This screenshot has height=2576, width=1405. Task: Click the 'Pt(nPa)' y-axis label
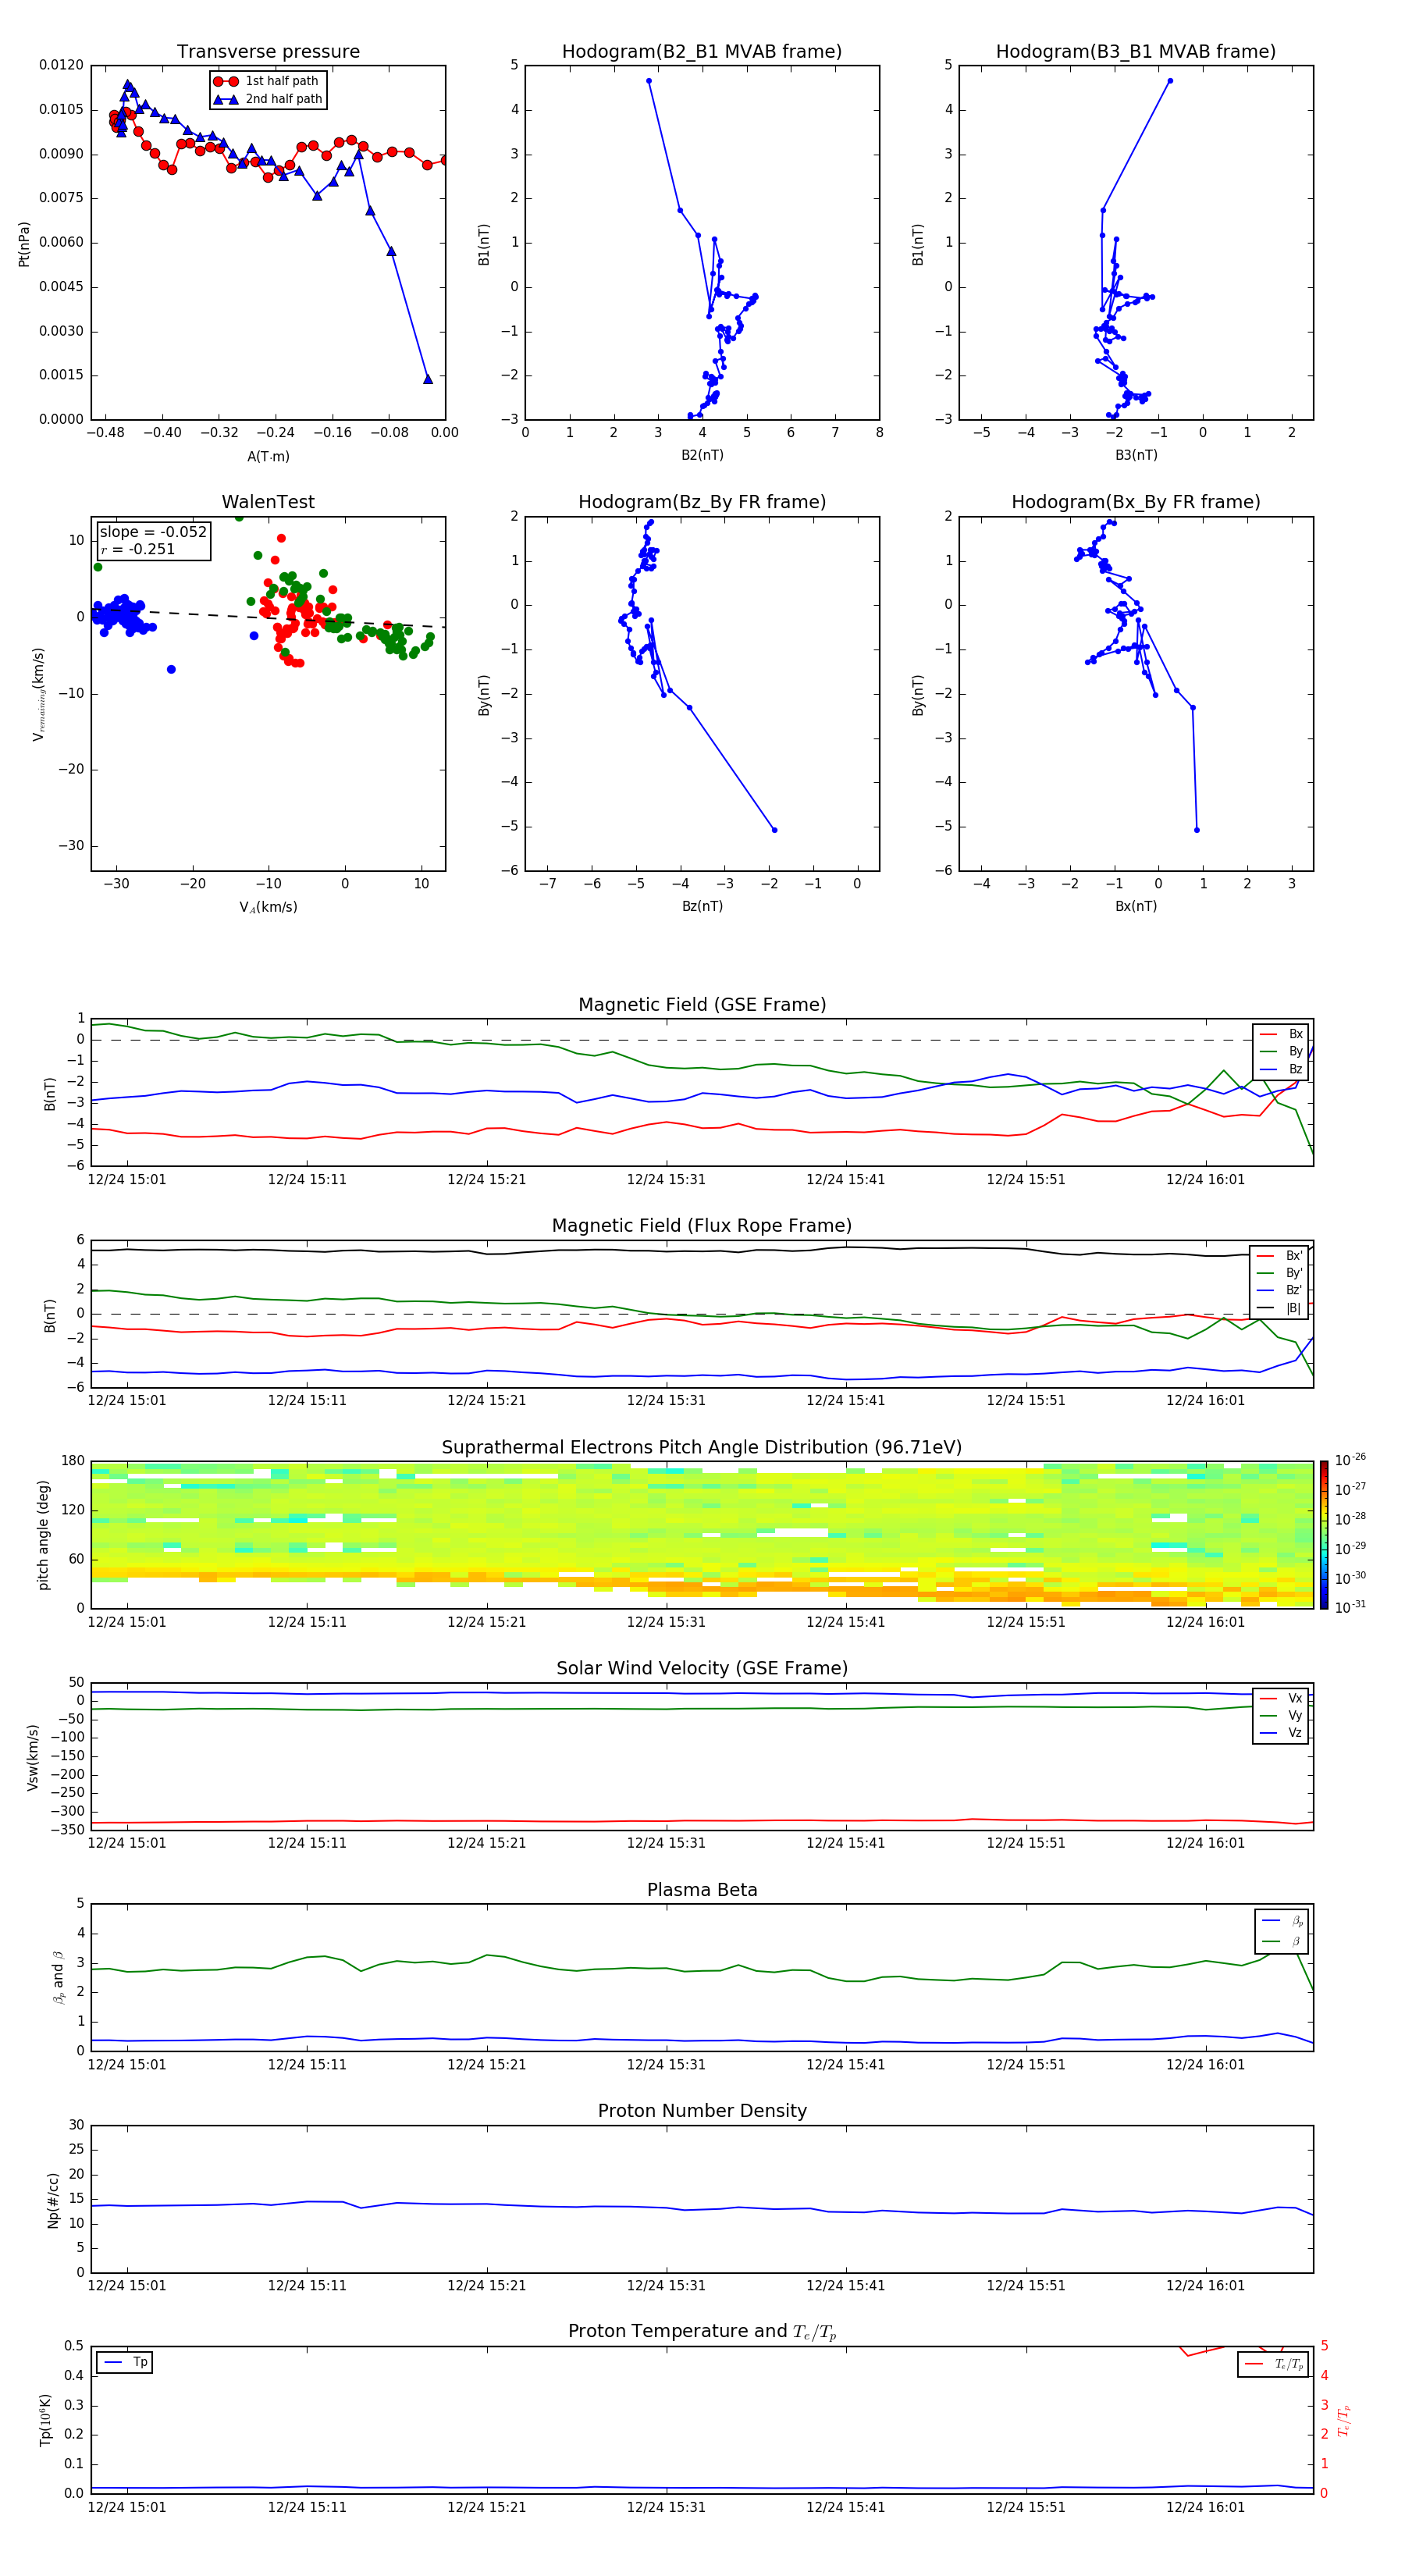pos(24,244)
